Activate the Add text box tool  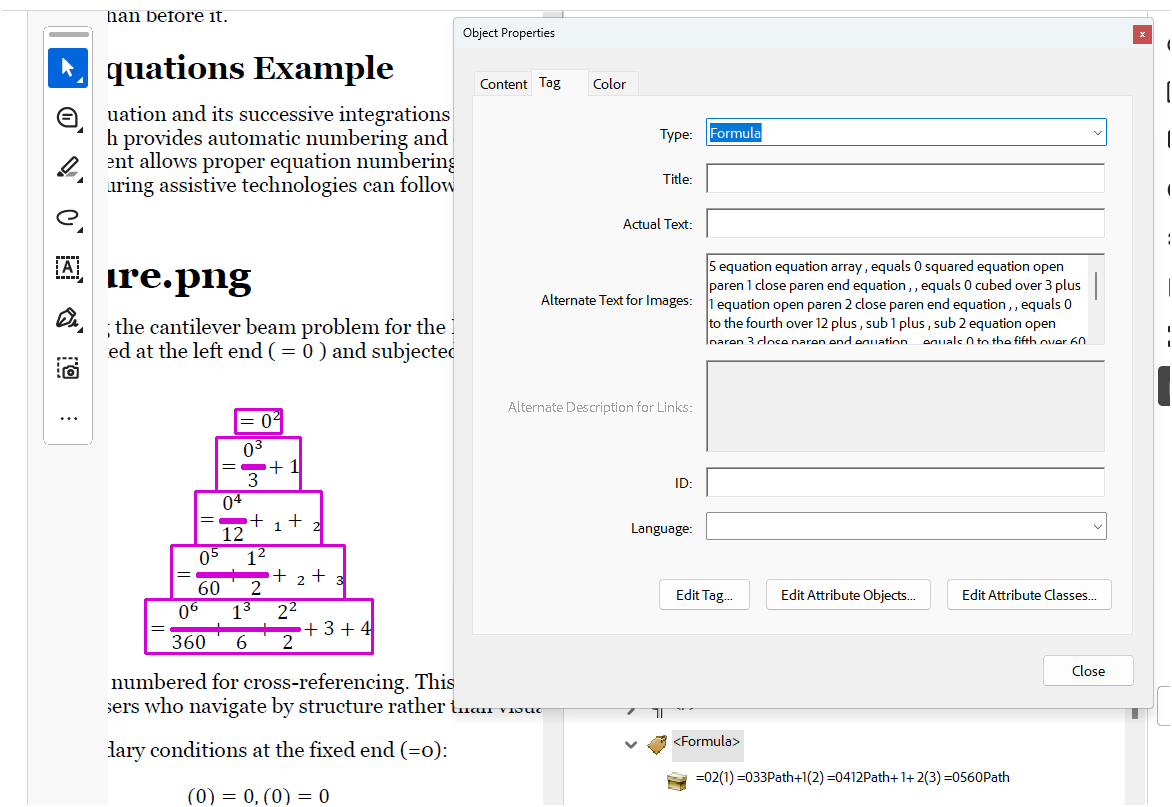68,268
